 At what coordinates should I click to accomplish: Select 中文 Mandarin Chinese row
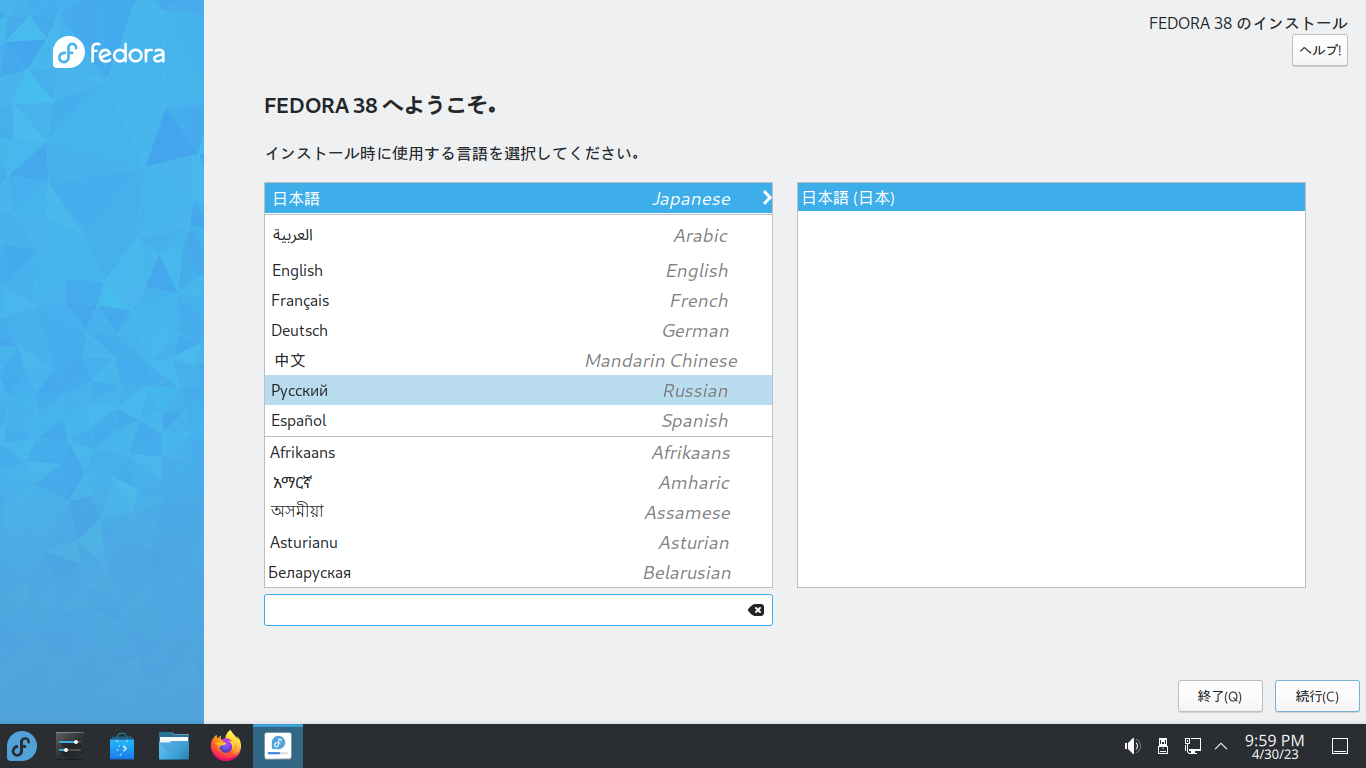(518, 361)
